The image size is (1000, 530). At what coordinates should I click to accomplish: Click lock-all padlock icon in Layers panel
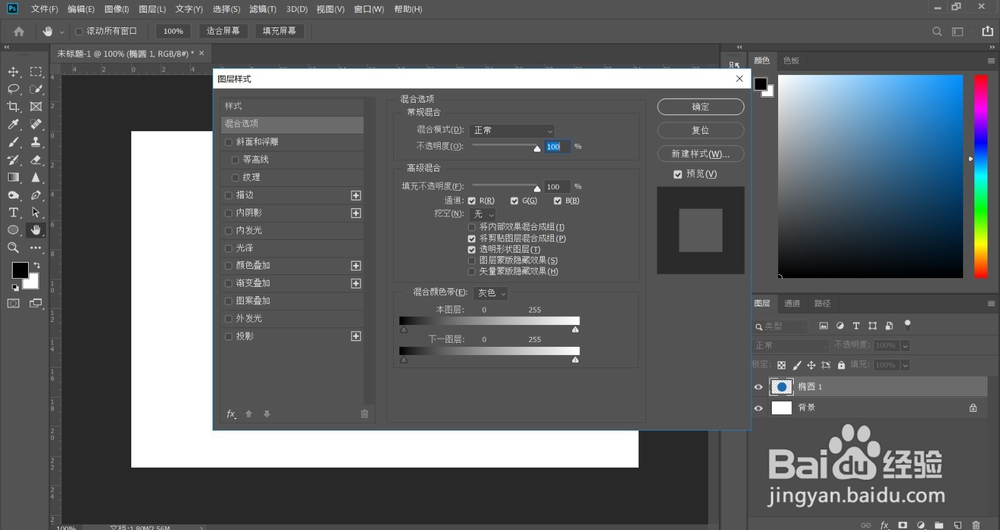tap(841, 365)
